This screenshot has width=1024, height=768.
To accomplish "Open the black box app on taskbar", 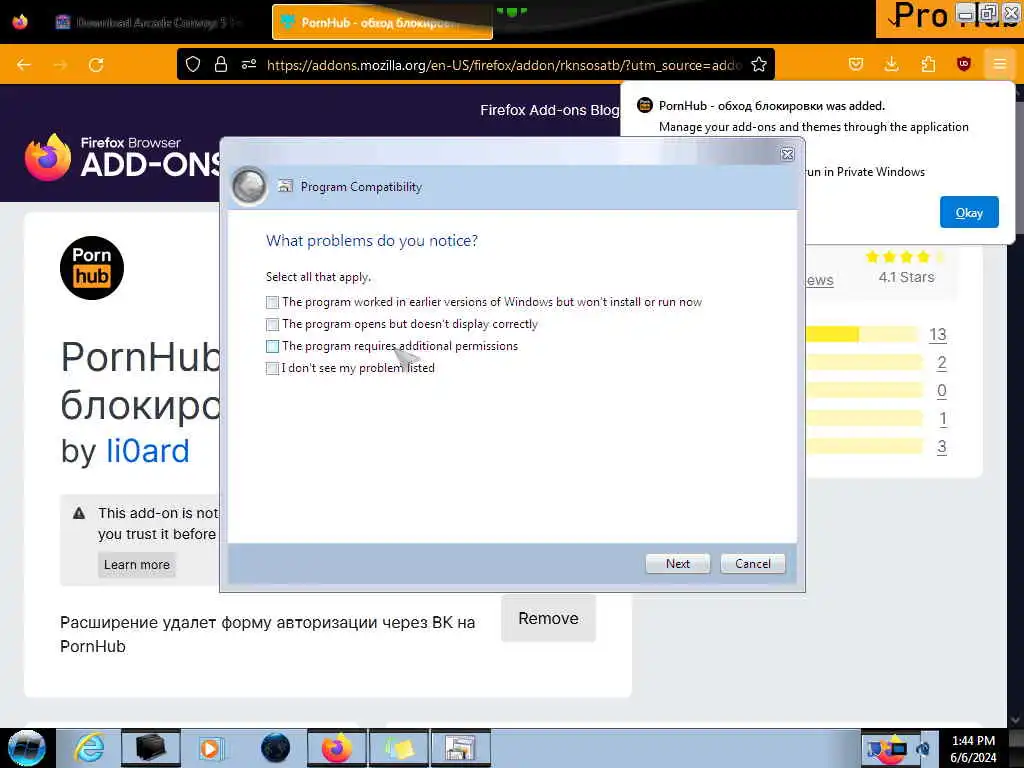I will click(151, 748).
